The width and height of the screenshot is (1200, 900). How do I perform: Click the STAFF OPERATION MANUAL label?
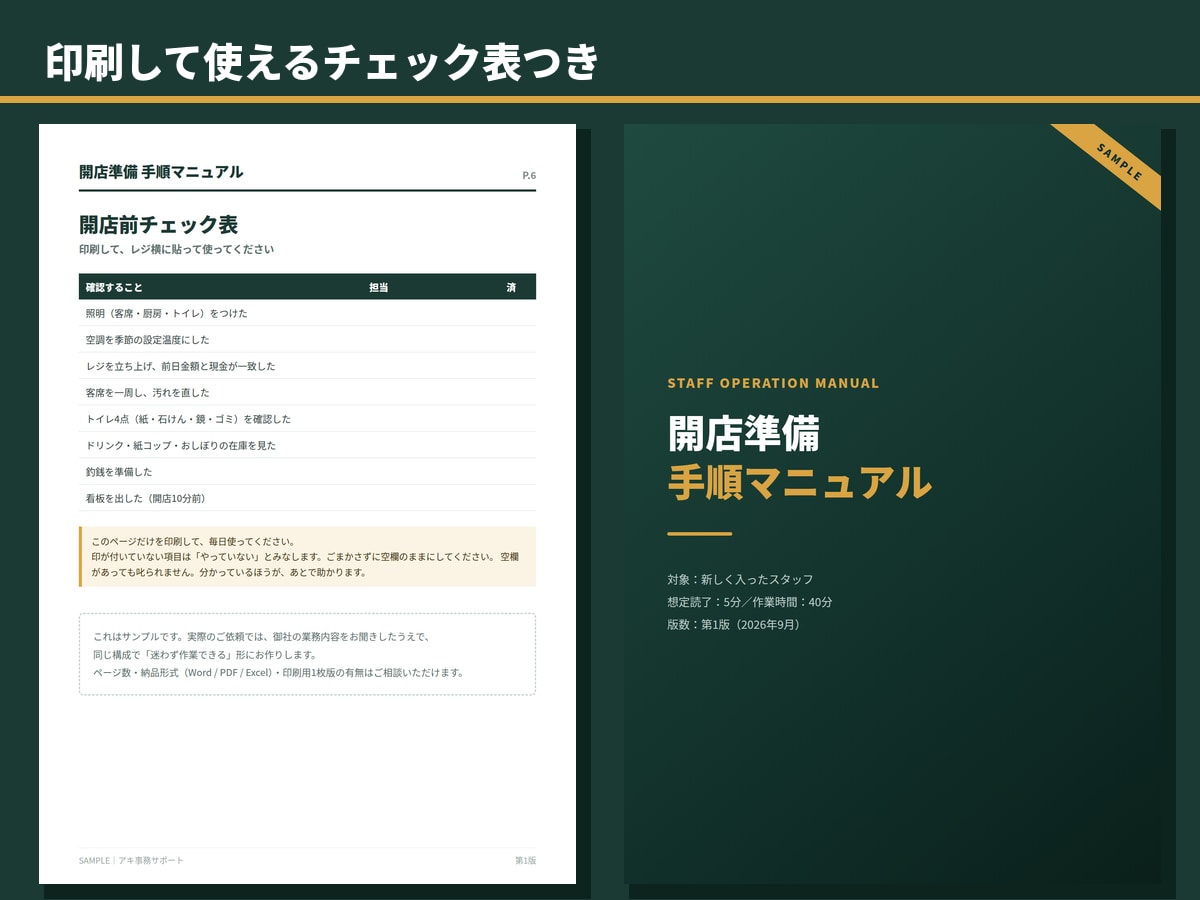click(773, 383)
